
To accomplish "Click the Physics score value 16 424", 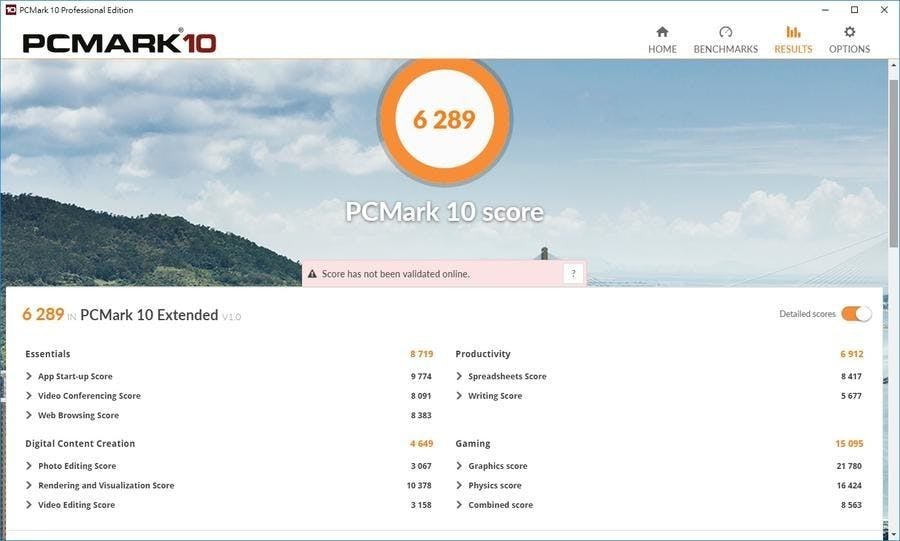I will tap(849, 485).
